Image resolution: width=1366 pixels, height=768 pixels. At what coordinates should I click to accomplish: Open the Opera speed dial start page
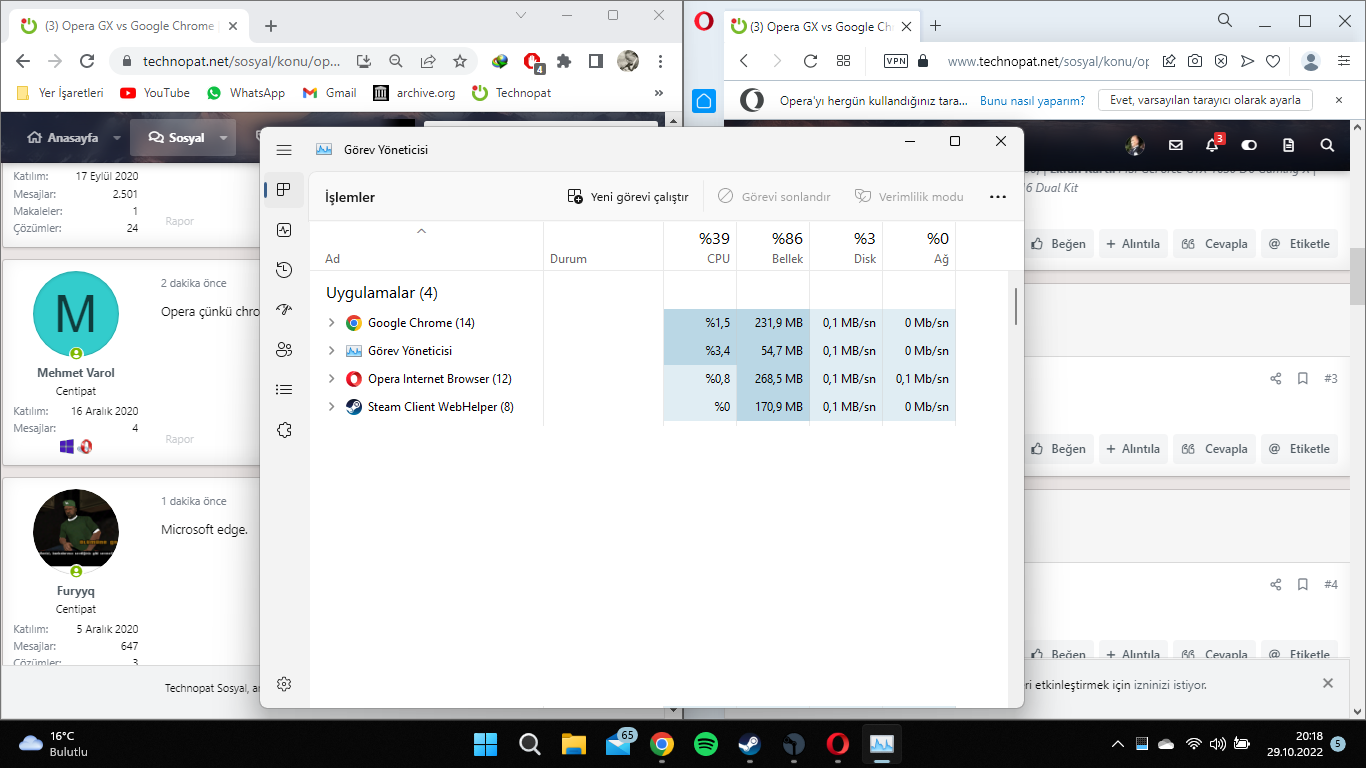[x=843, y=61]
